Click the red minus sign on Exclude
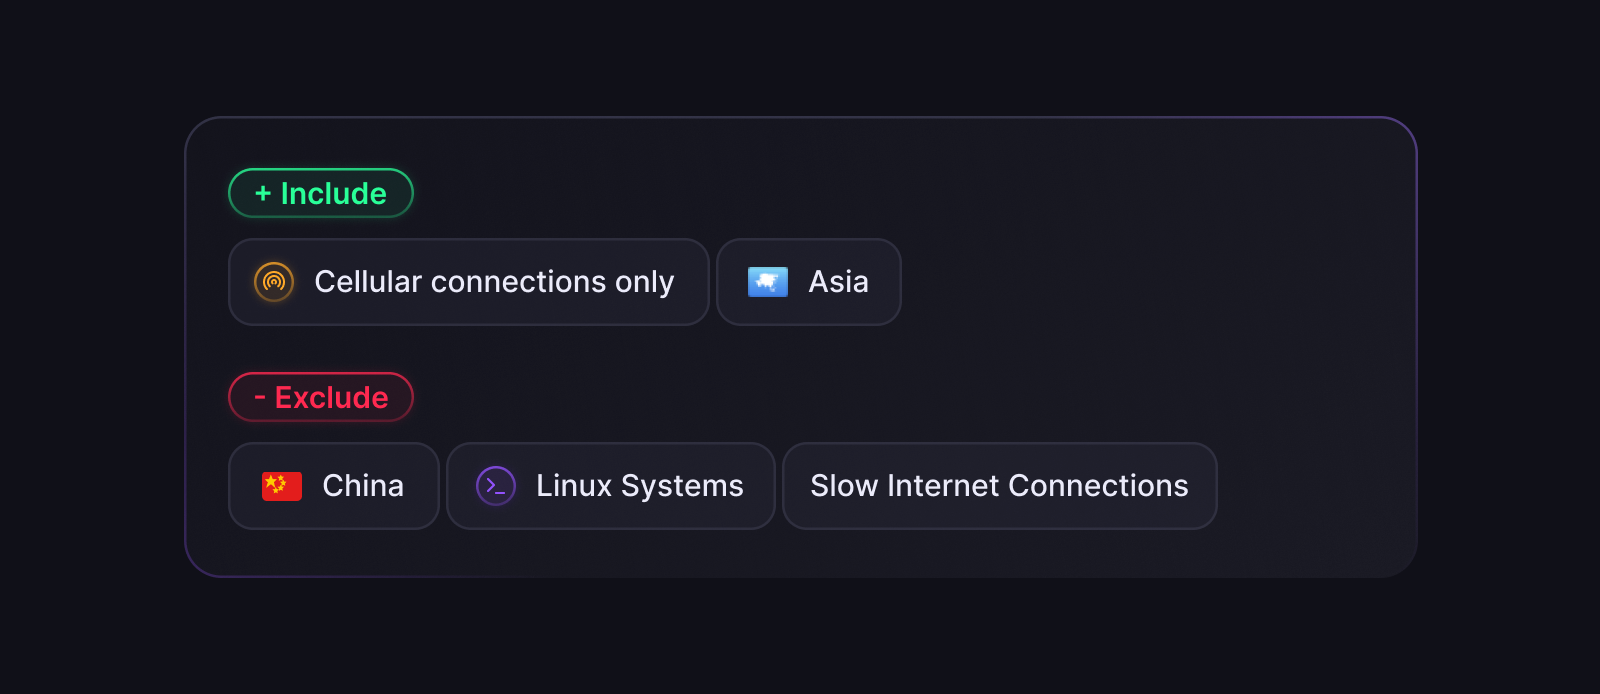The height and width of the screenshot is (694, 1600). click(260, 398)
